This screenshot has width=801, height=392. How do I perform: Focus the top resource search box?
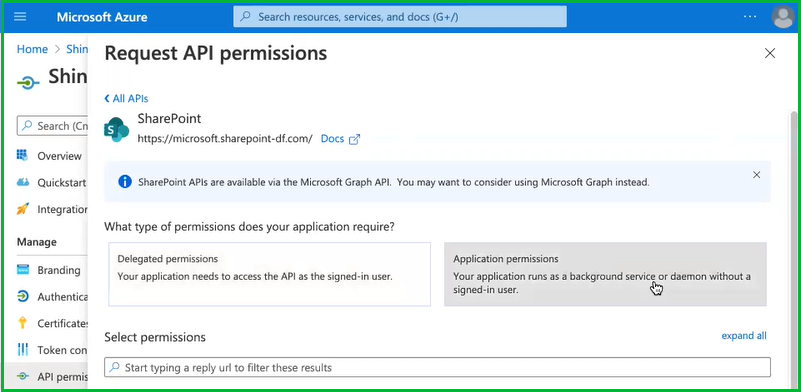point(400,17)
